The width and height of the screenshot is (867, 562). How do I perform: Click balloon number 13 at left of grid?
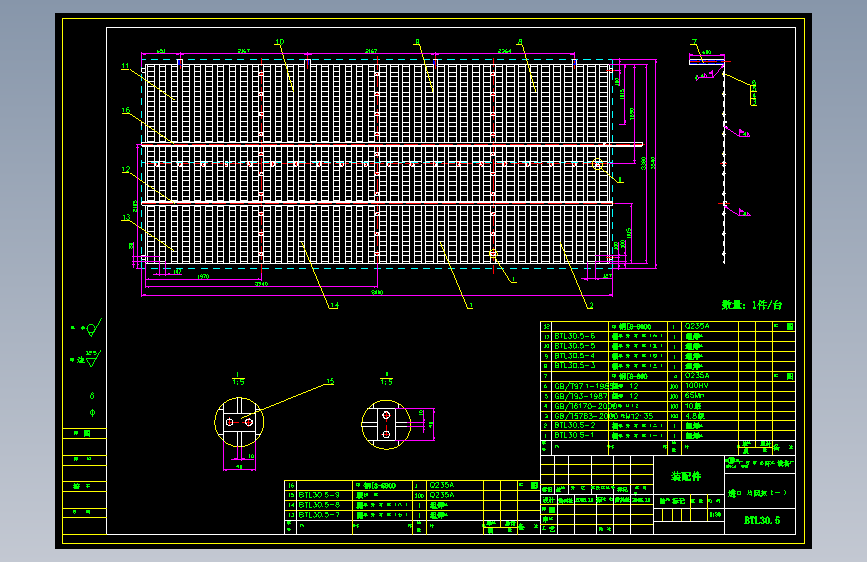point(126,217)
